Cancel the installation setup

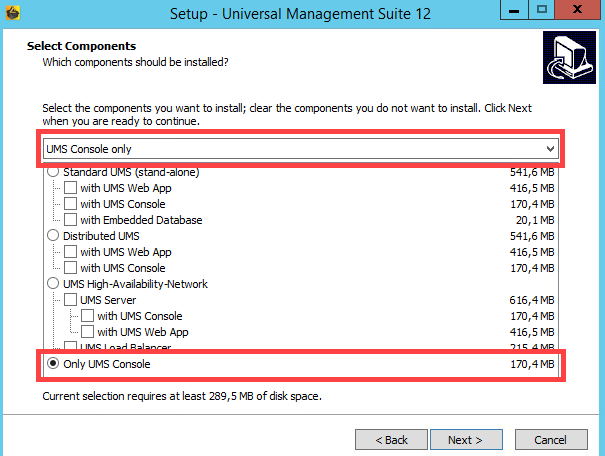[x=550, y=440]
